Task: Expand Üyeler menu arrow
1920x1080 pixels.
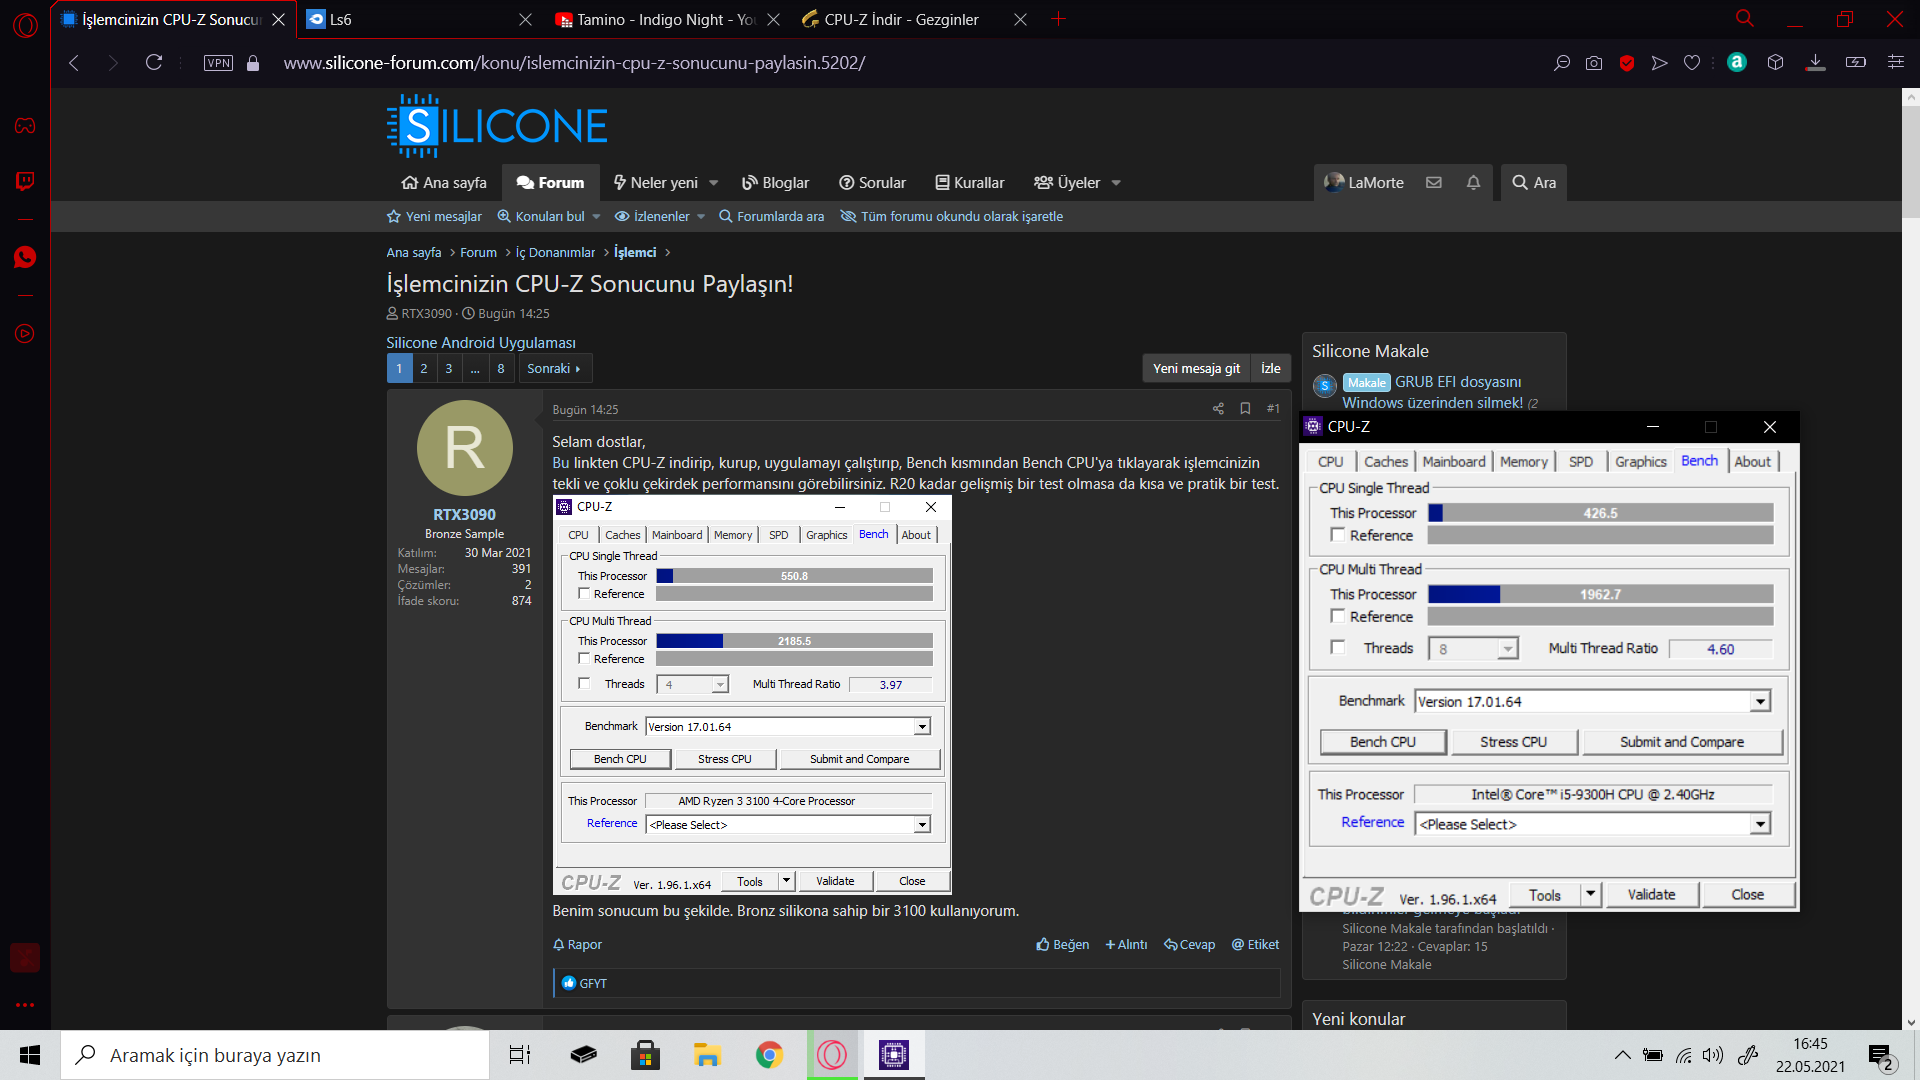Action: coord(1116,183)
